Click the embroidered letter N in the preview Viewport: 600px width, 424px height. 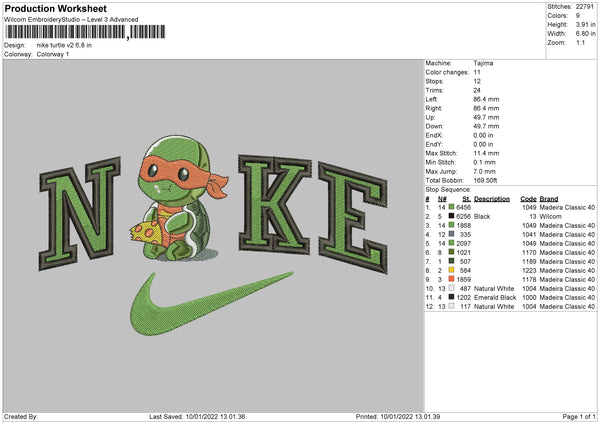(79, 212)
